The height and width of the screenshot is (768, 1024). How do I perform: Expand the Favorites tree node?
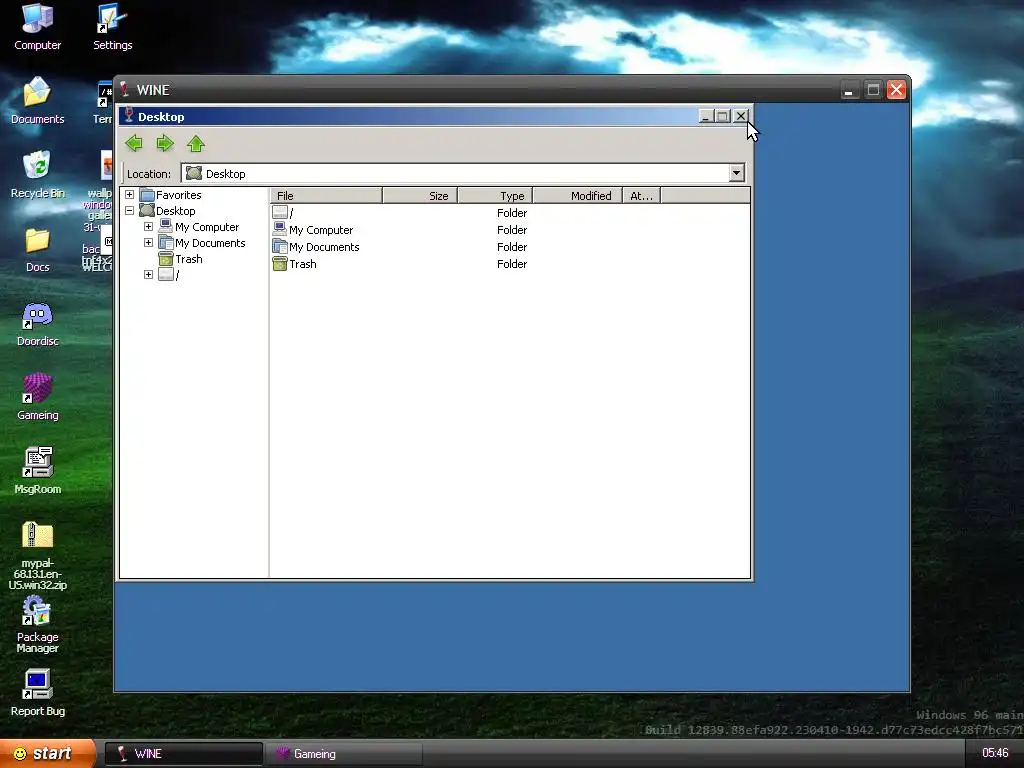(x=129, y=195)
